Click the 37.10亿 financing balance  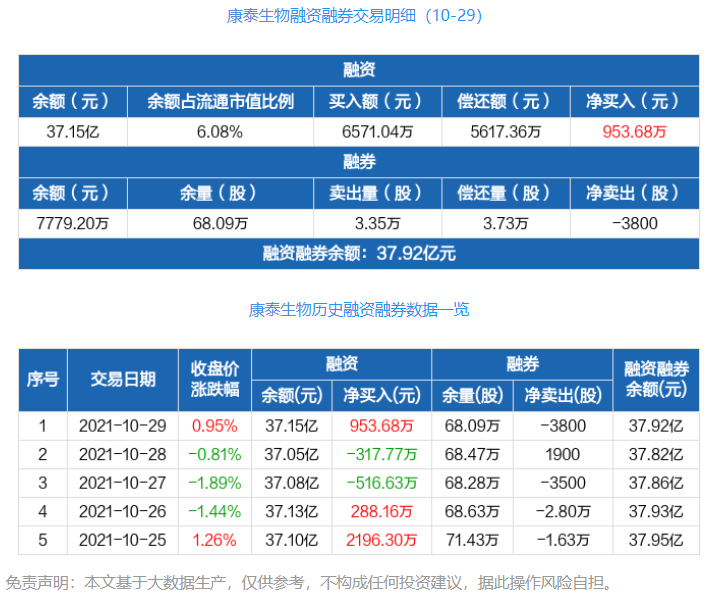click(x=291, y=540)
